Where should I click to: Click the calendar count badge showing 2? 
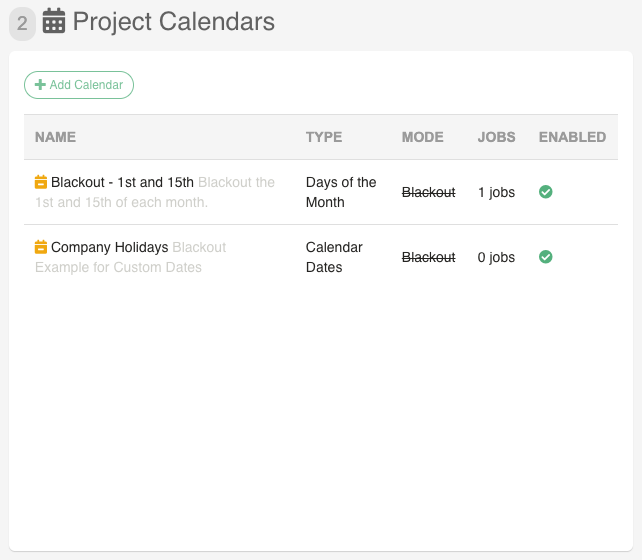(22, 23)
